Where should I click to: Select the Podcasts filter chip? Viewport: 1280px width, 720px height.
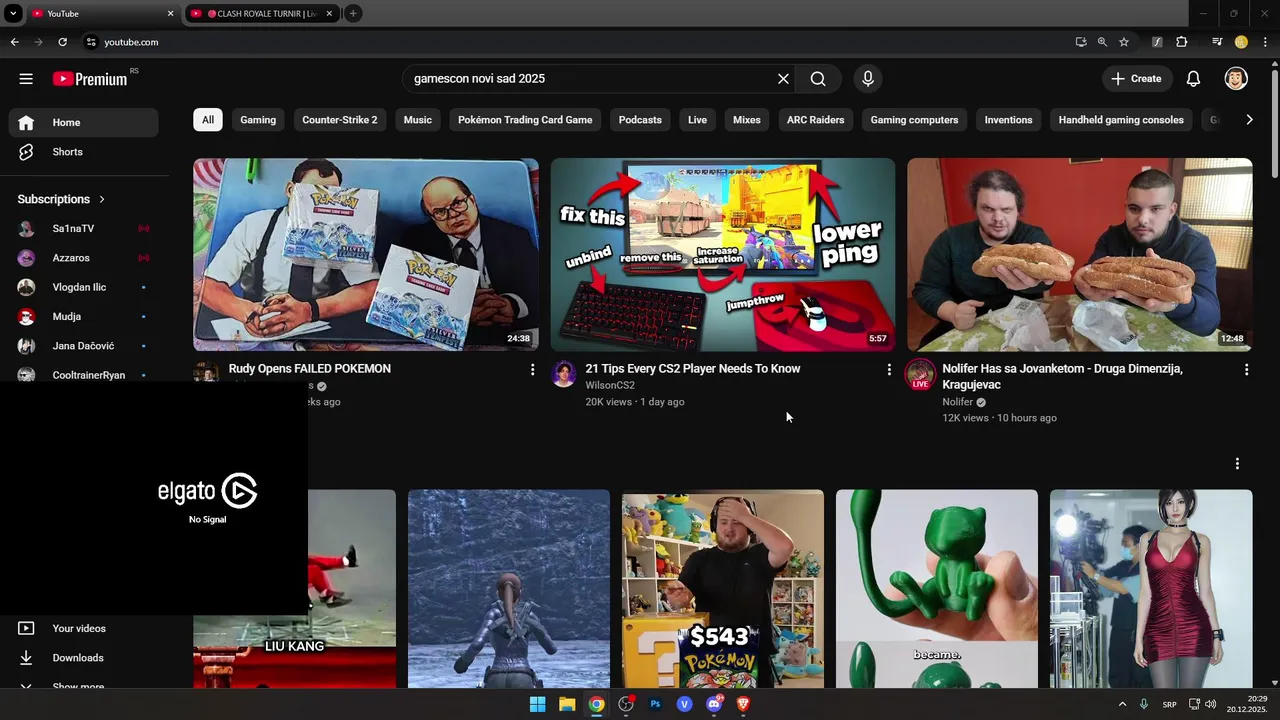[640, 120]
